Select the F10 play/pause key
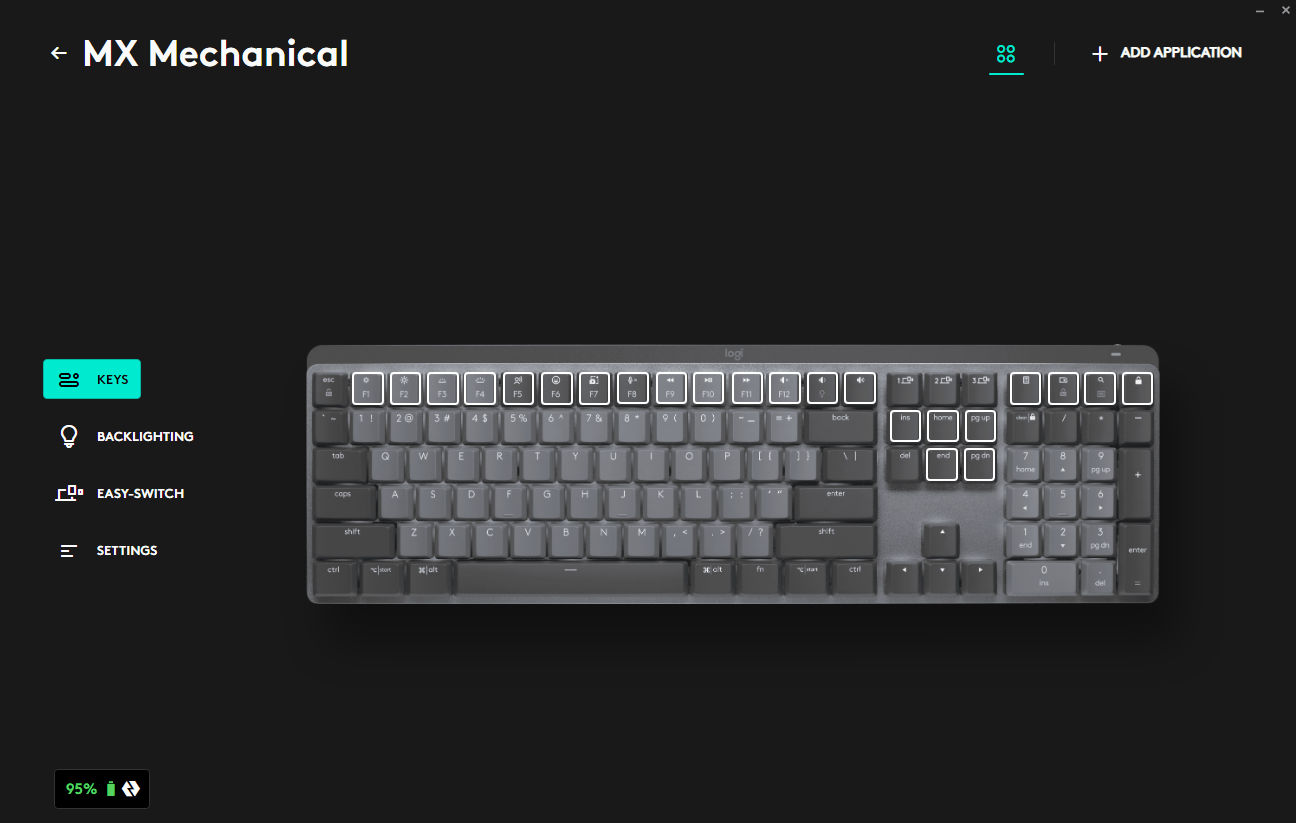Screen dimensions: 1296x823 pyautogui.click(x=708, y=388)
